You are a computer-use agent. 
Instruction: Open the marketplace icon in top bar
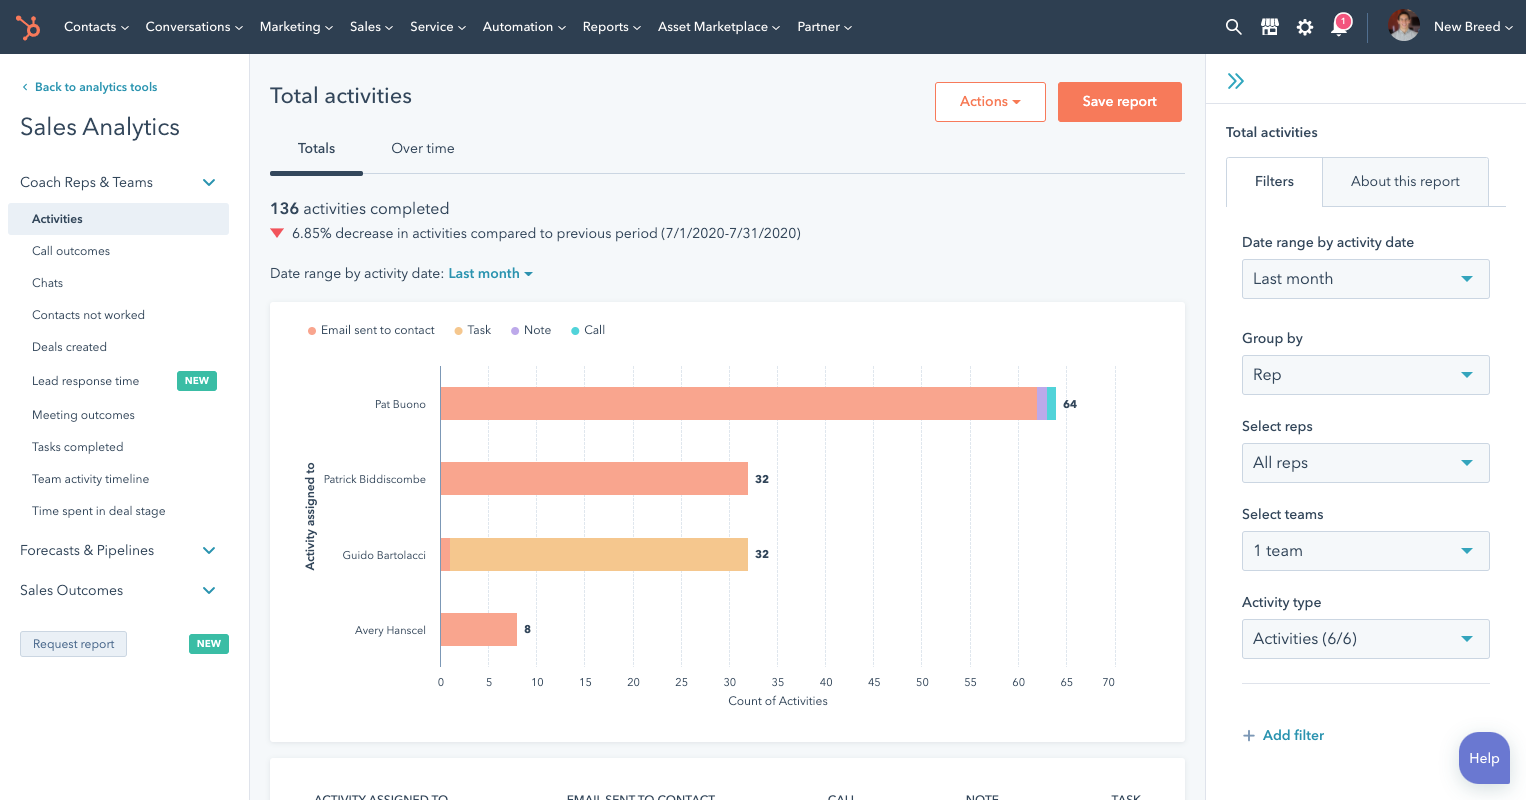[1269, 27]
